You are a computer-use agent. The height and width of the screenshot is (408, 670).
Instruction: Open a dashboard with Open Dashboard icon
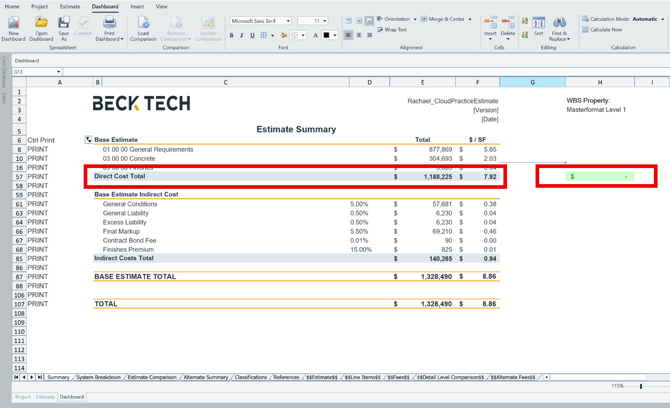tap(41, 24)
